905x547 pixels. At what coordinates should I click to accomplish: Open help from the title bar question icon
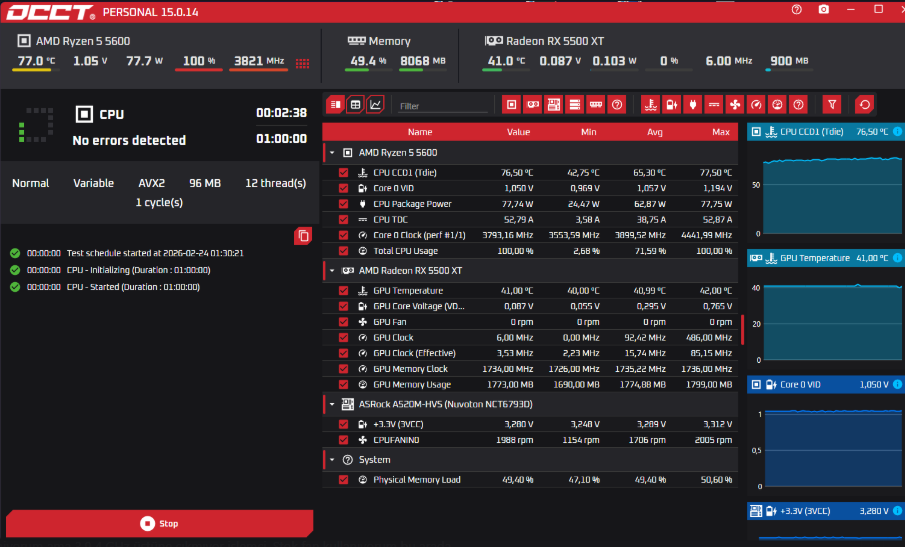point(796,10)
